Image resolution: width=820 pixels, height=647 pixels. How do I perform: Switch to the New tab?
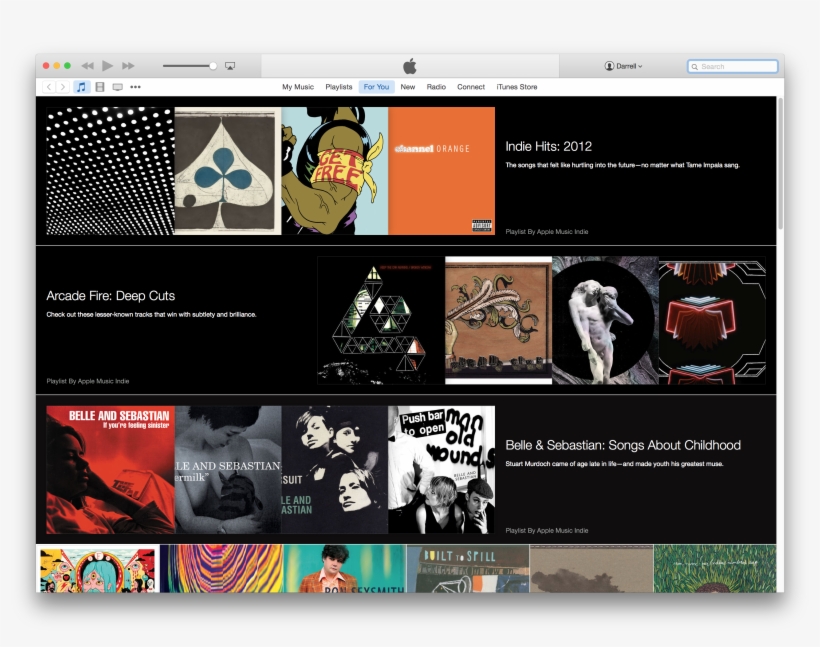tap(408, 87)
